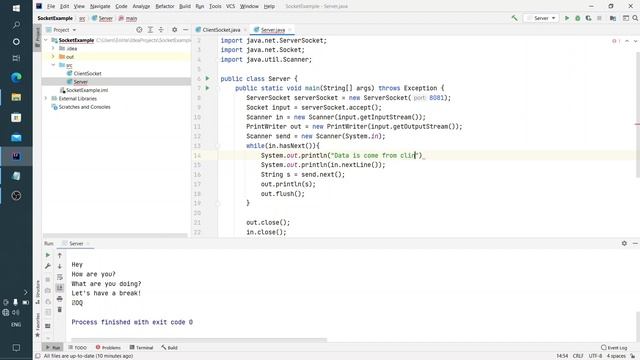Viewport: 640px width, 360px height.
Task: Open the Server run configuration dropdown
Action: pos(541,18)
